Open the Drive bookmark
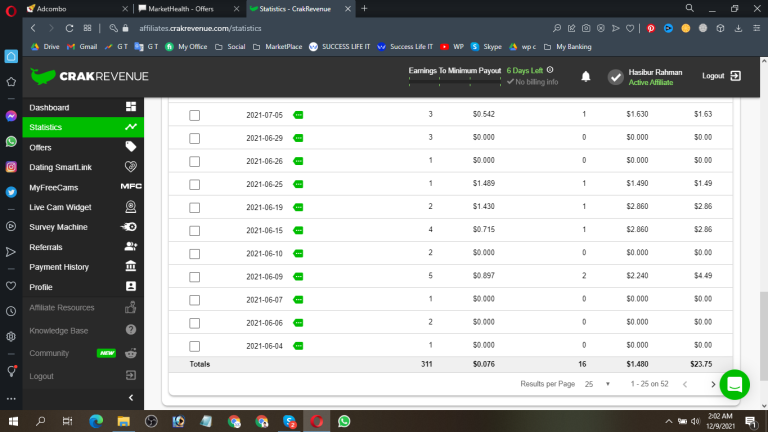 pos(45,47)
